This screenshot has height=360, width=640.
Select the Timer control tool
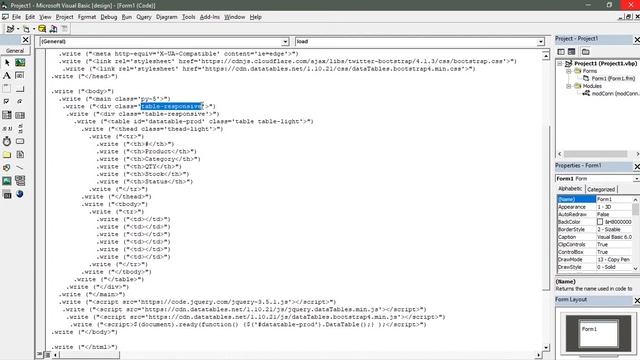pos(7,141)
